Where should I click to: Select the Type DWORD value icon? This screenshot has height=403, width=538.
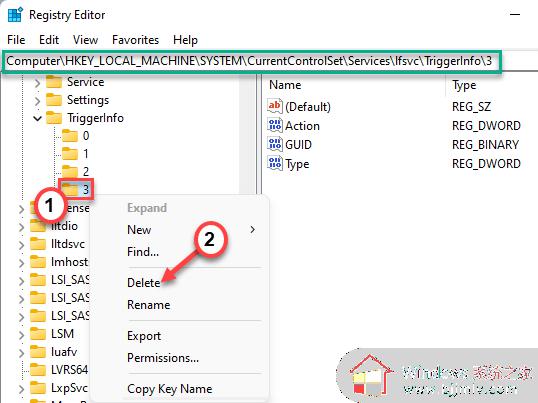click(275, 164)
